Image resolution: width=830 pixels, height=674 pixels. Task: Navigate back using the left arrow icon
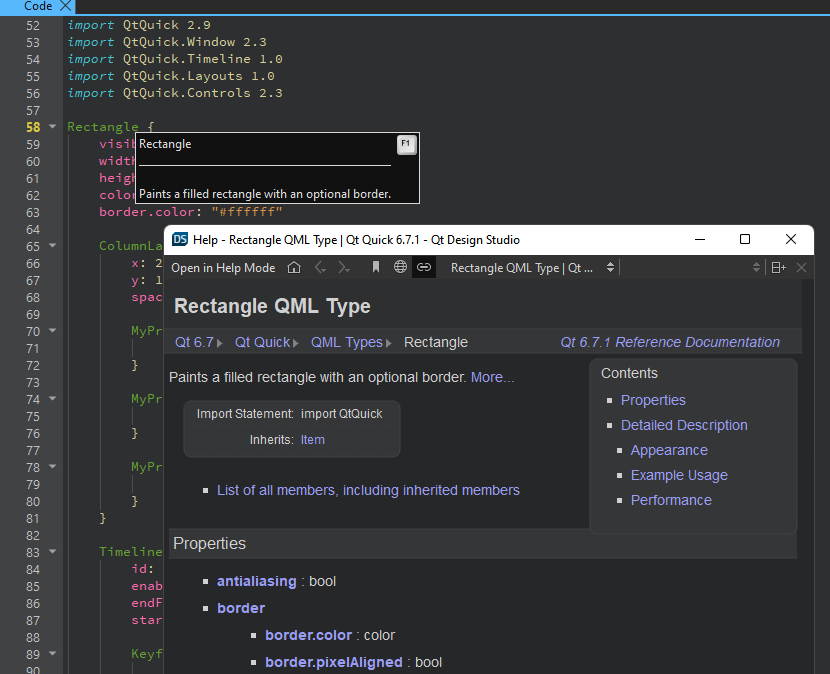[320, 267]
